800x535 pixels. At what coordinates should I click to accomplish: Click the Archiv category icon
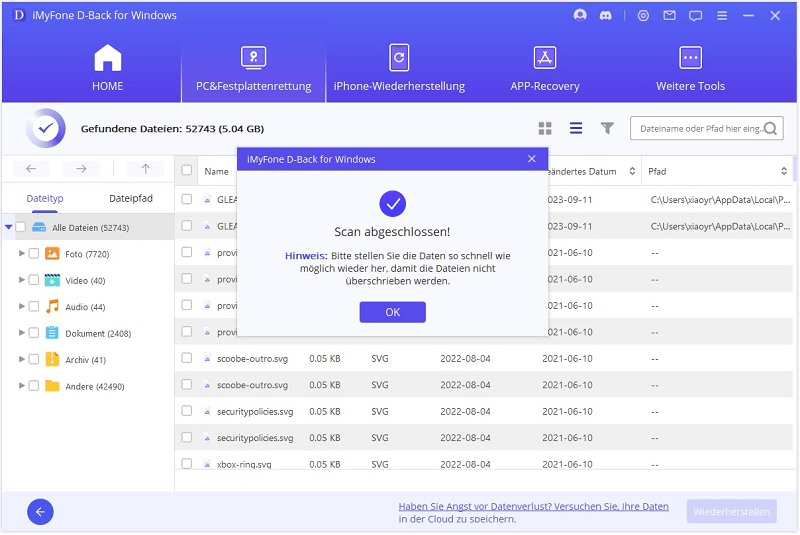(52, 360)
